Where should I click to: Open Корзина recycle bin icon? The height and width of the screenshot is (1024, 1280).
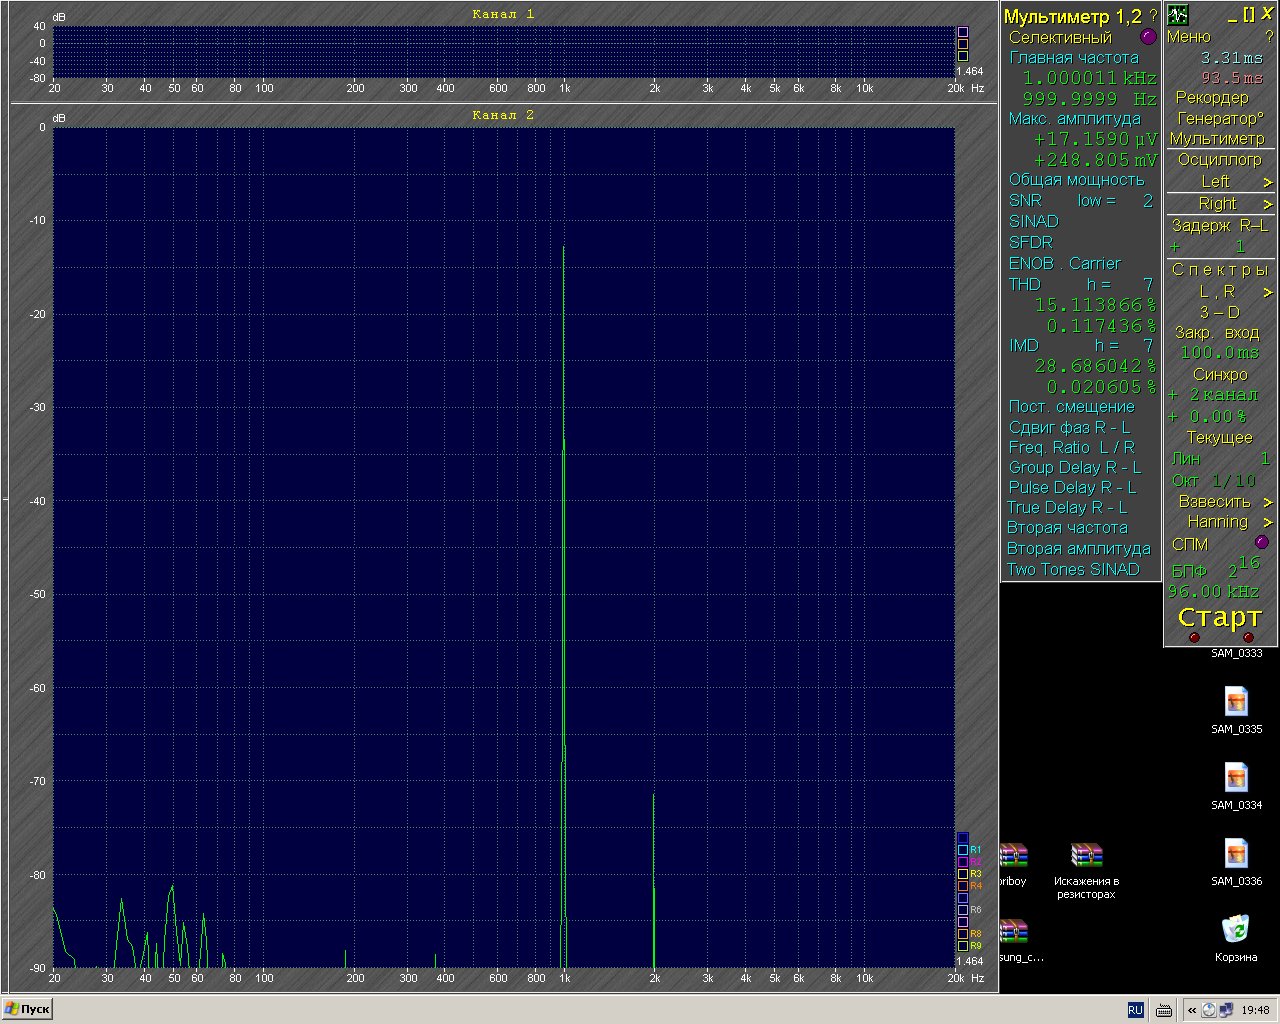point(1236,938)
